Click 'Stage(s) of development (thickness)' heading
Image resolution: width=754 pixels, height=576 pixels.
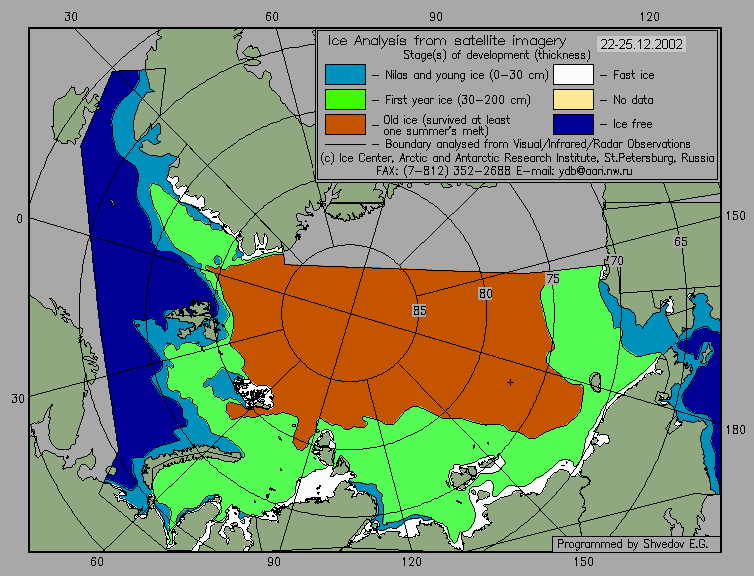point(497,55)
